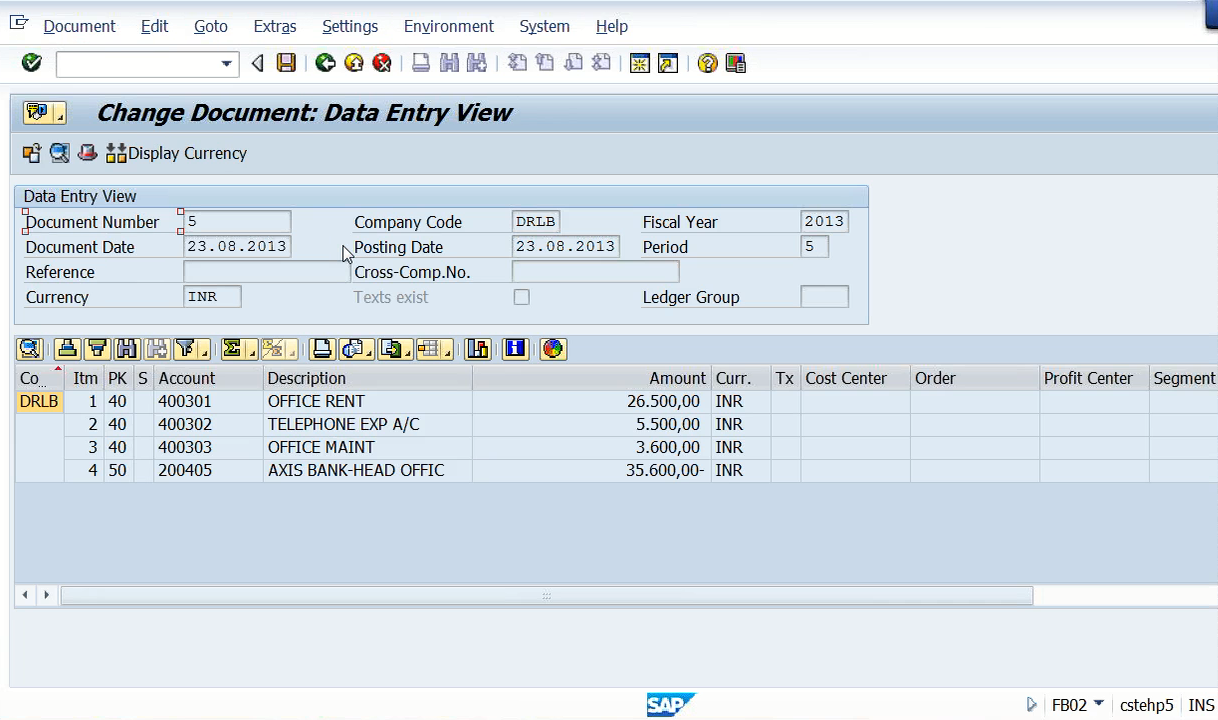Click the status bar expand triangle left of FB02
1218x720 pixels.
1032,705
